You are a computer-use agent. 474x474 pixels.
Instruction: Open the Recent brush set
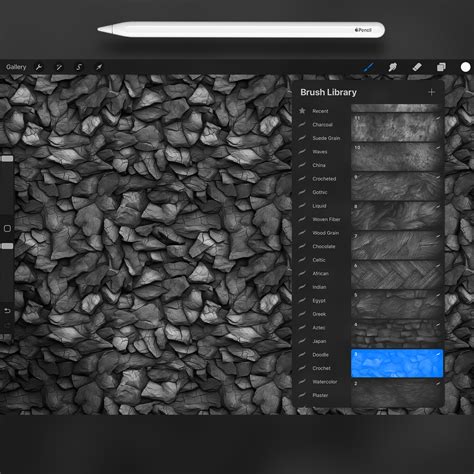[320, 111]
